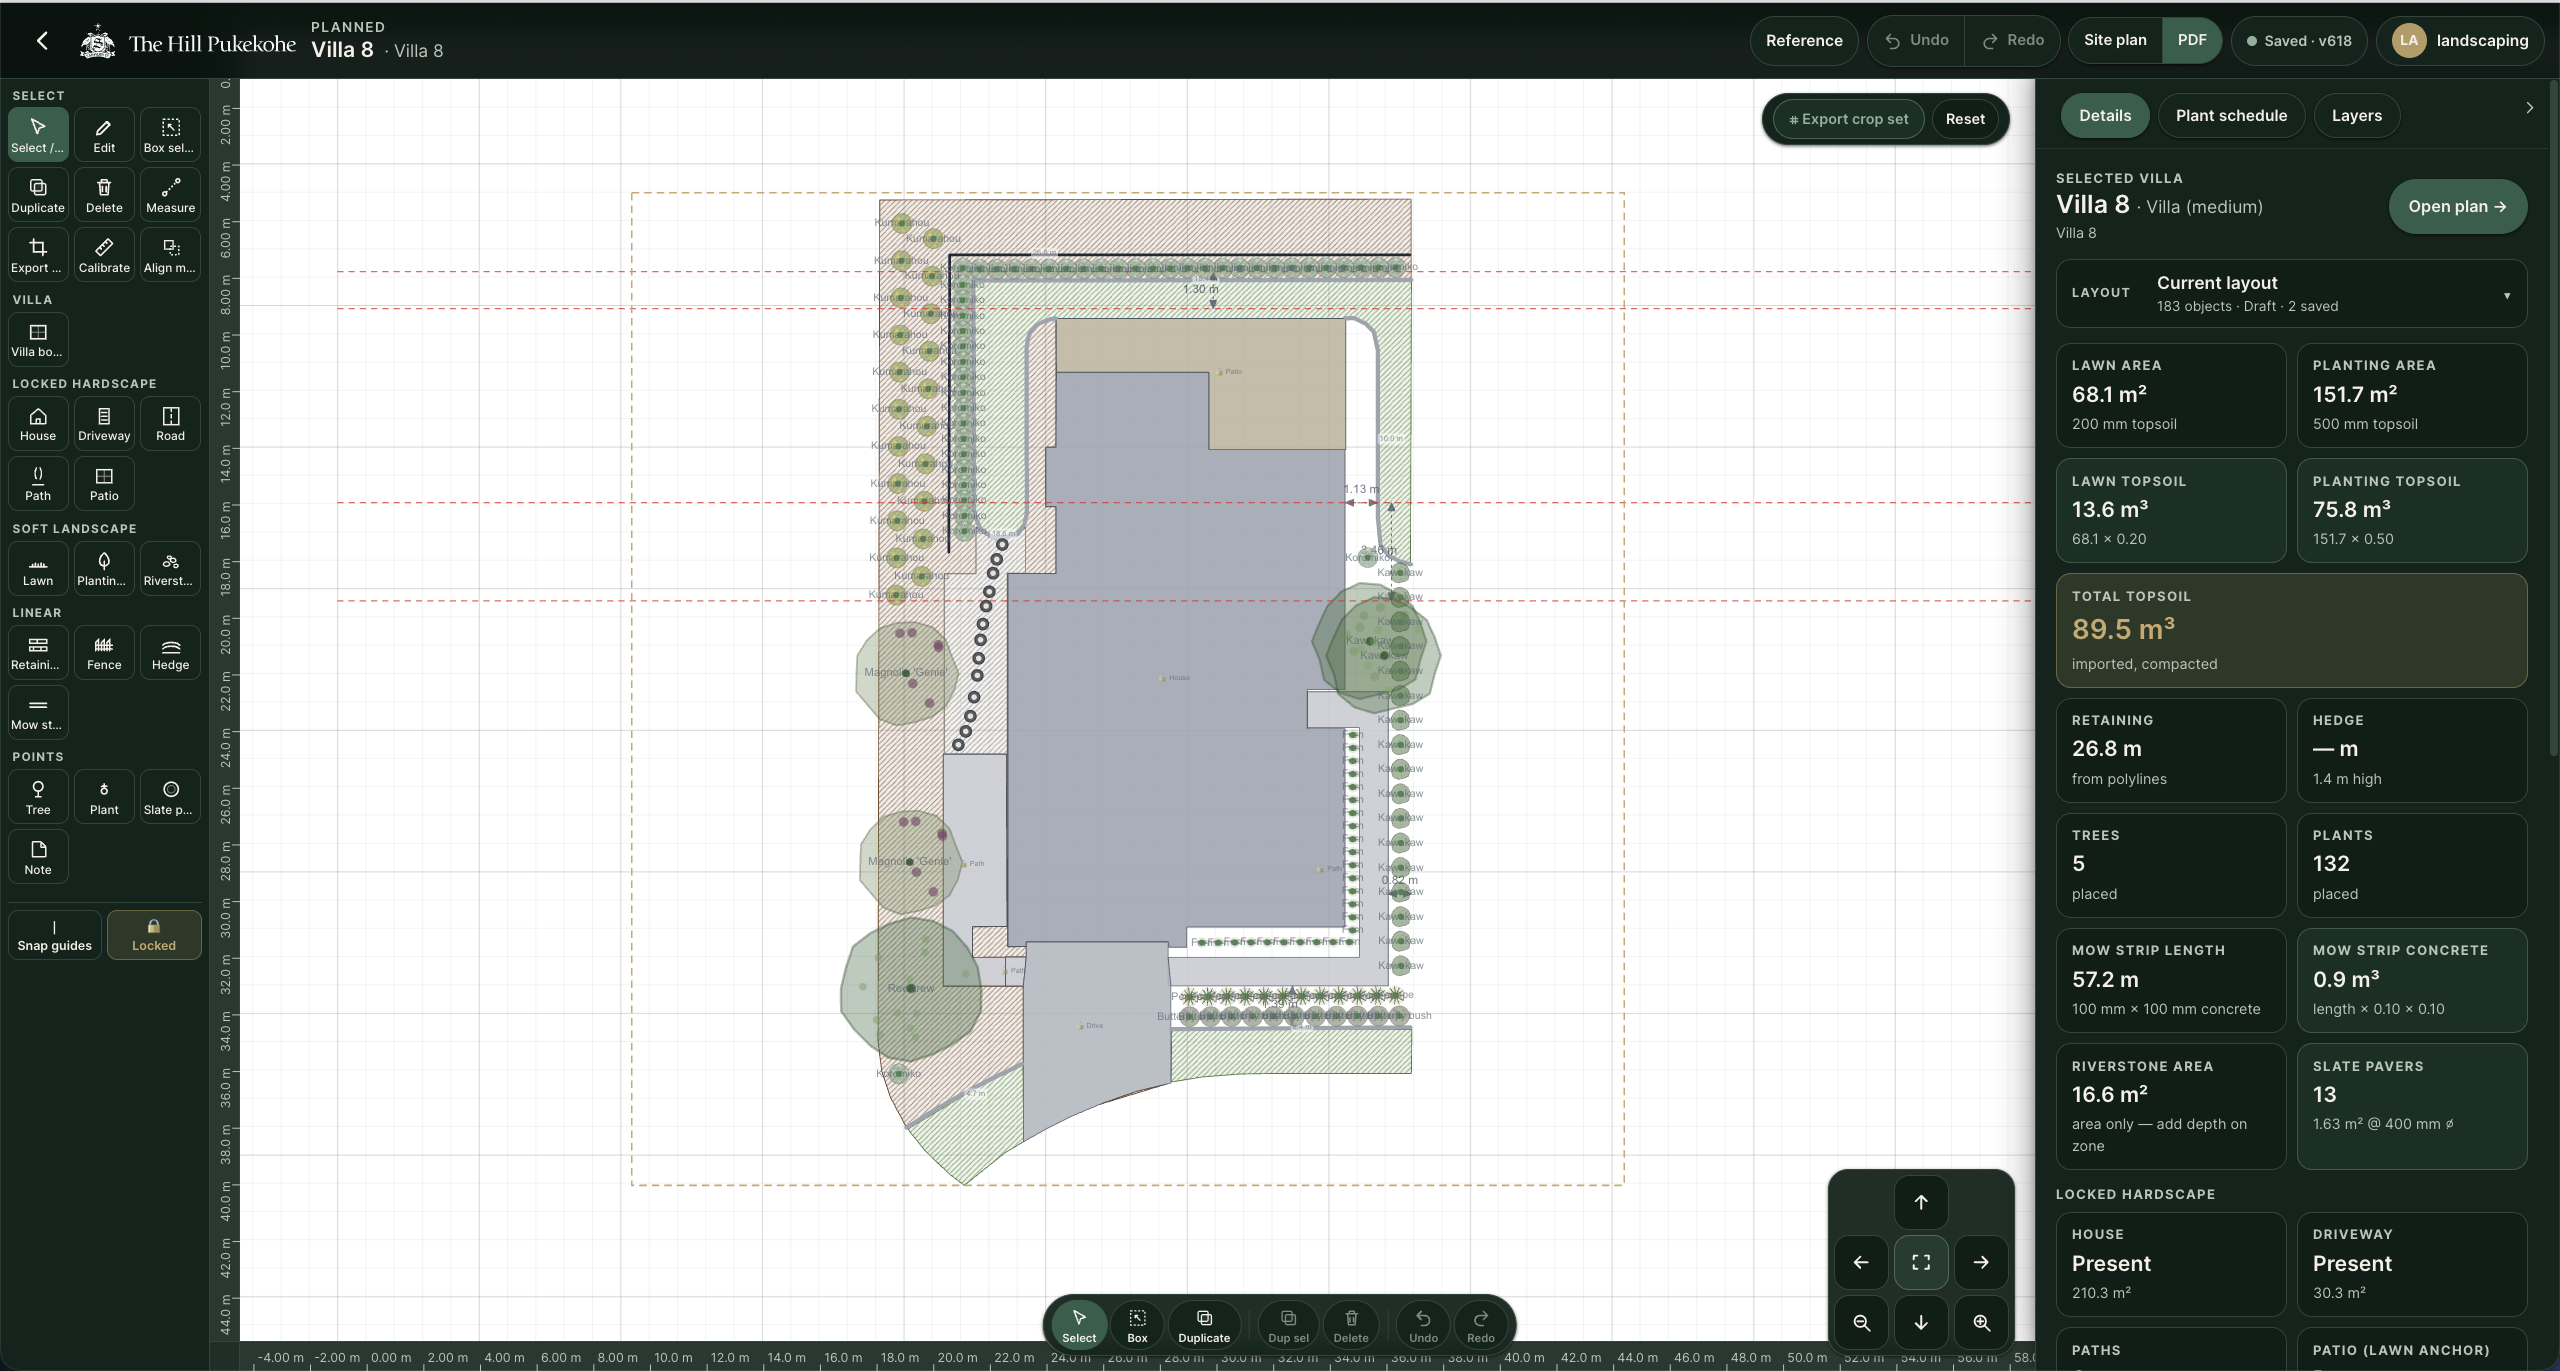Screen dimensions: 2560x1371
Task: Select the Tree point tool
Action: [x=38, y=797]
